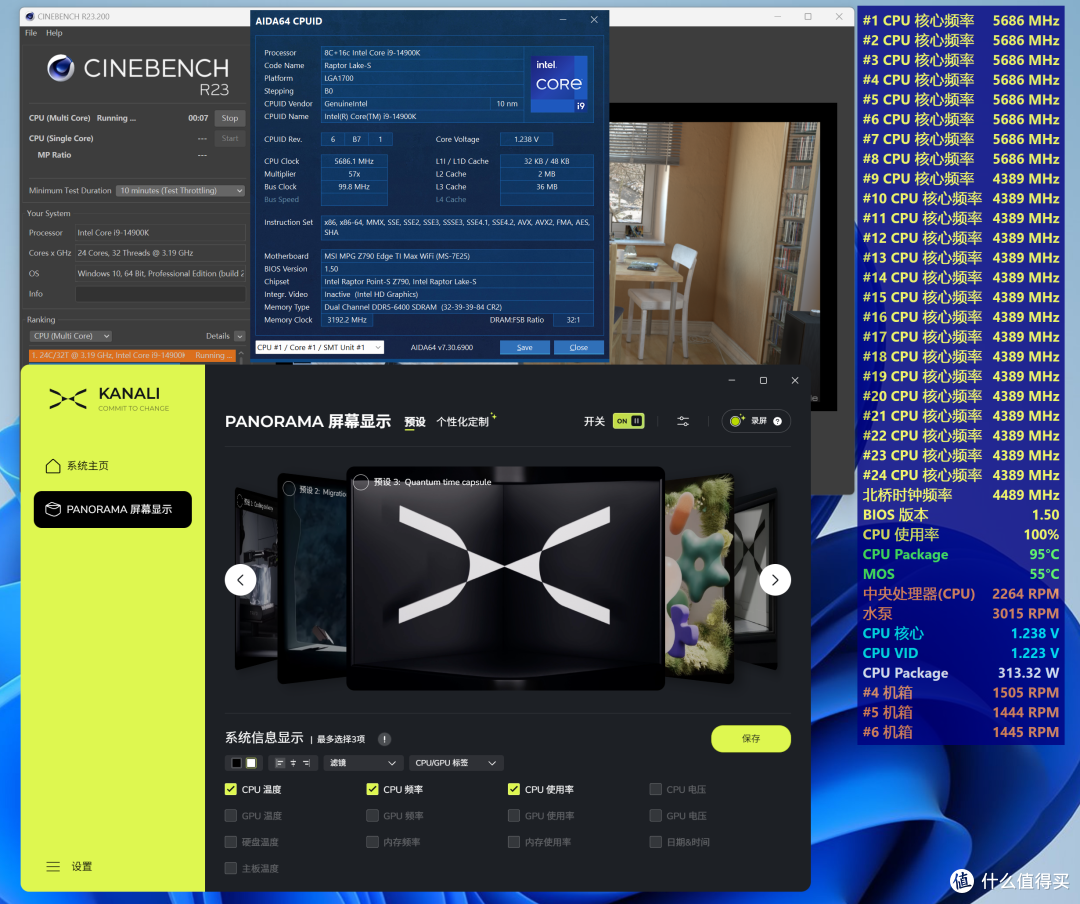Check the GPU 温度 checkbox
1080x904 pixels.
231,815
